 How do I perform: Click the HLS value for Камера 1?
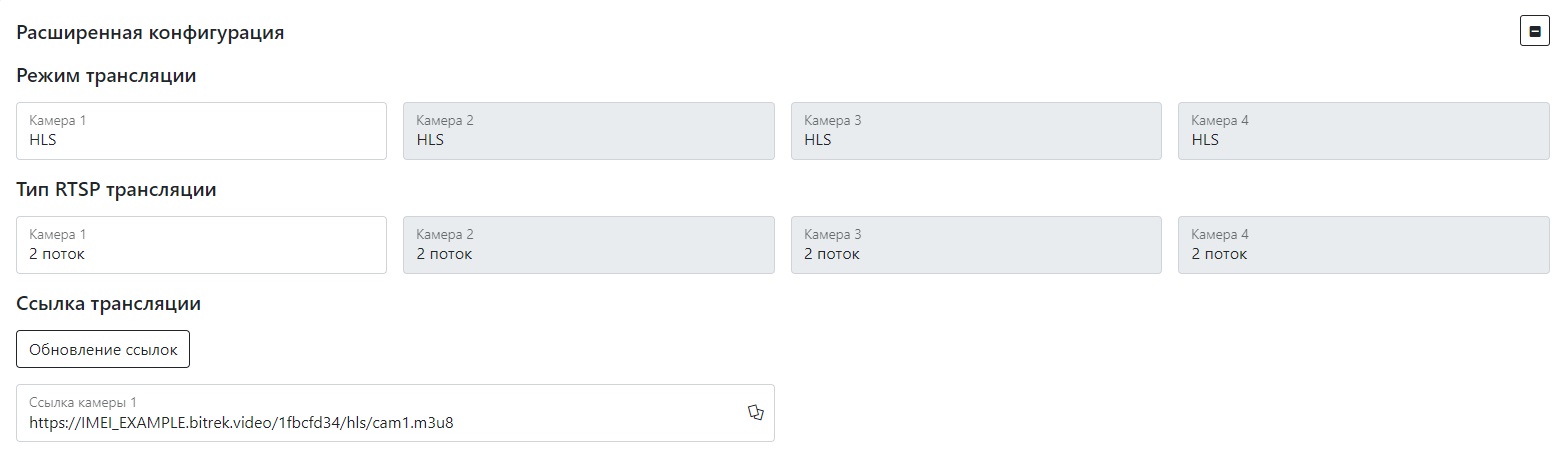[x=43, y=140]
